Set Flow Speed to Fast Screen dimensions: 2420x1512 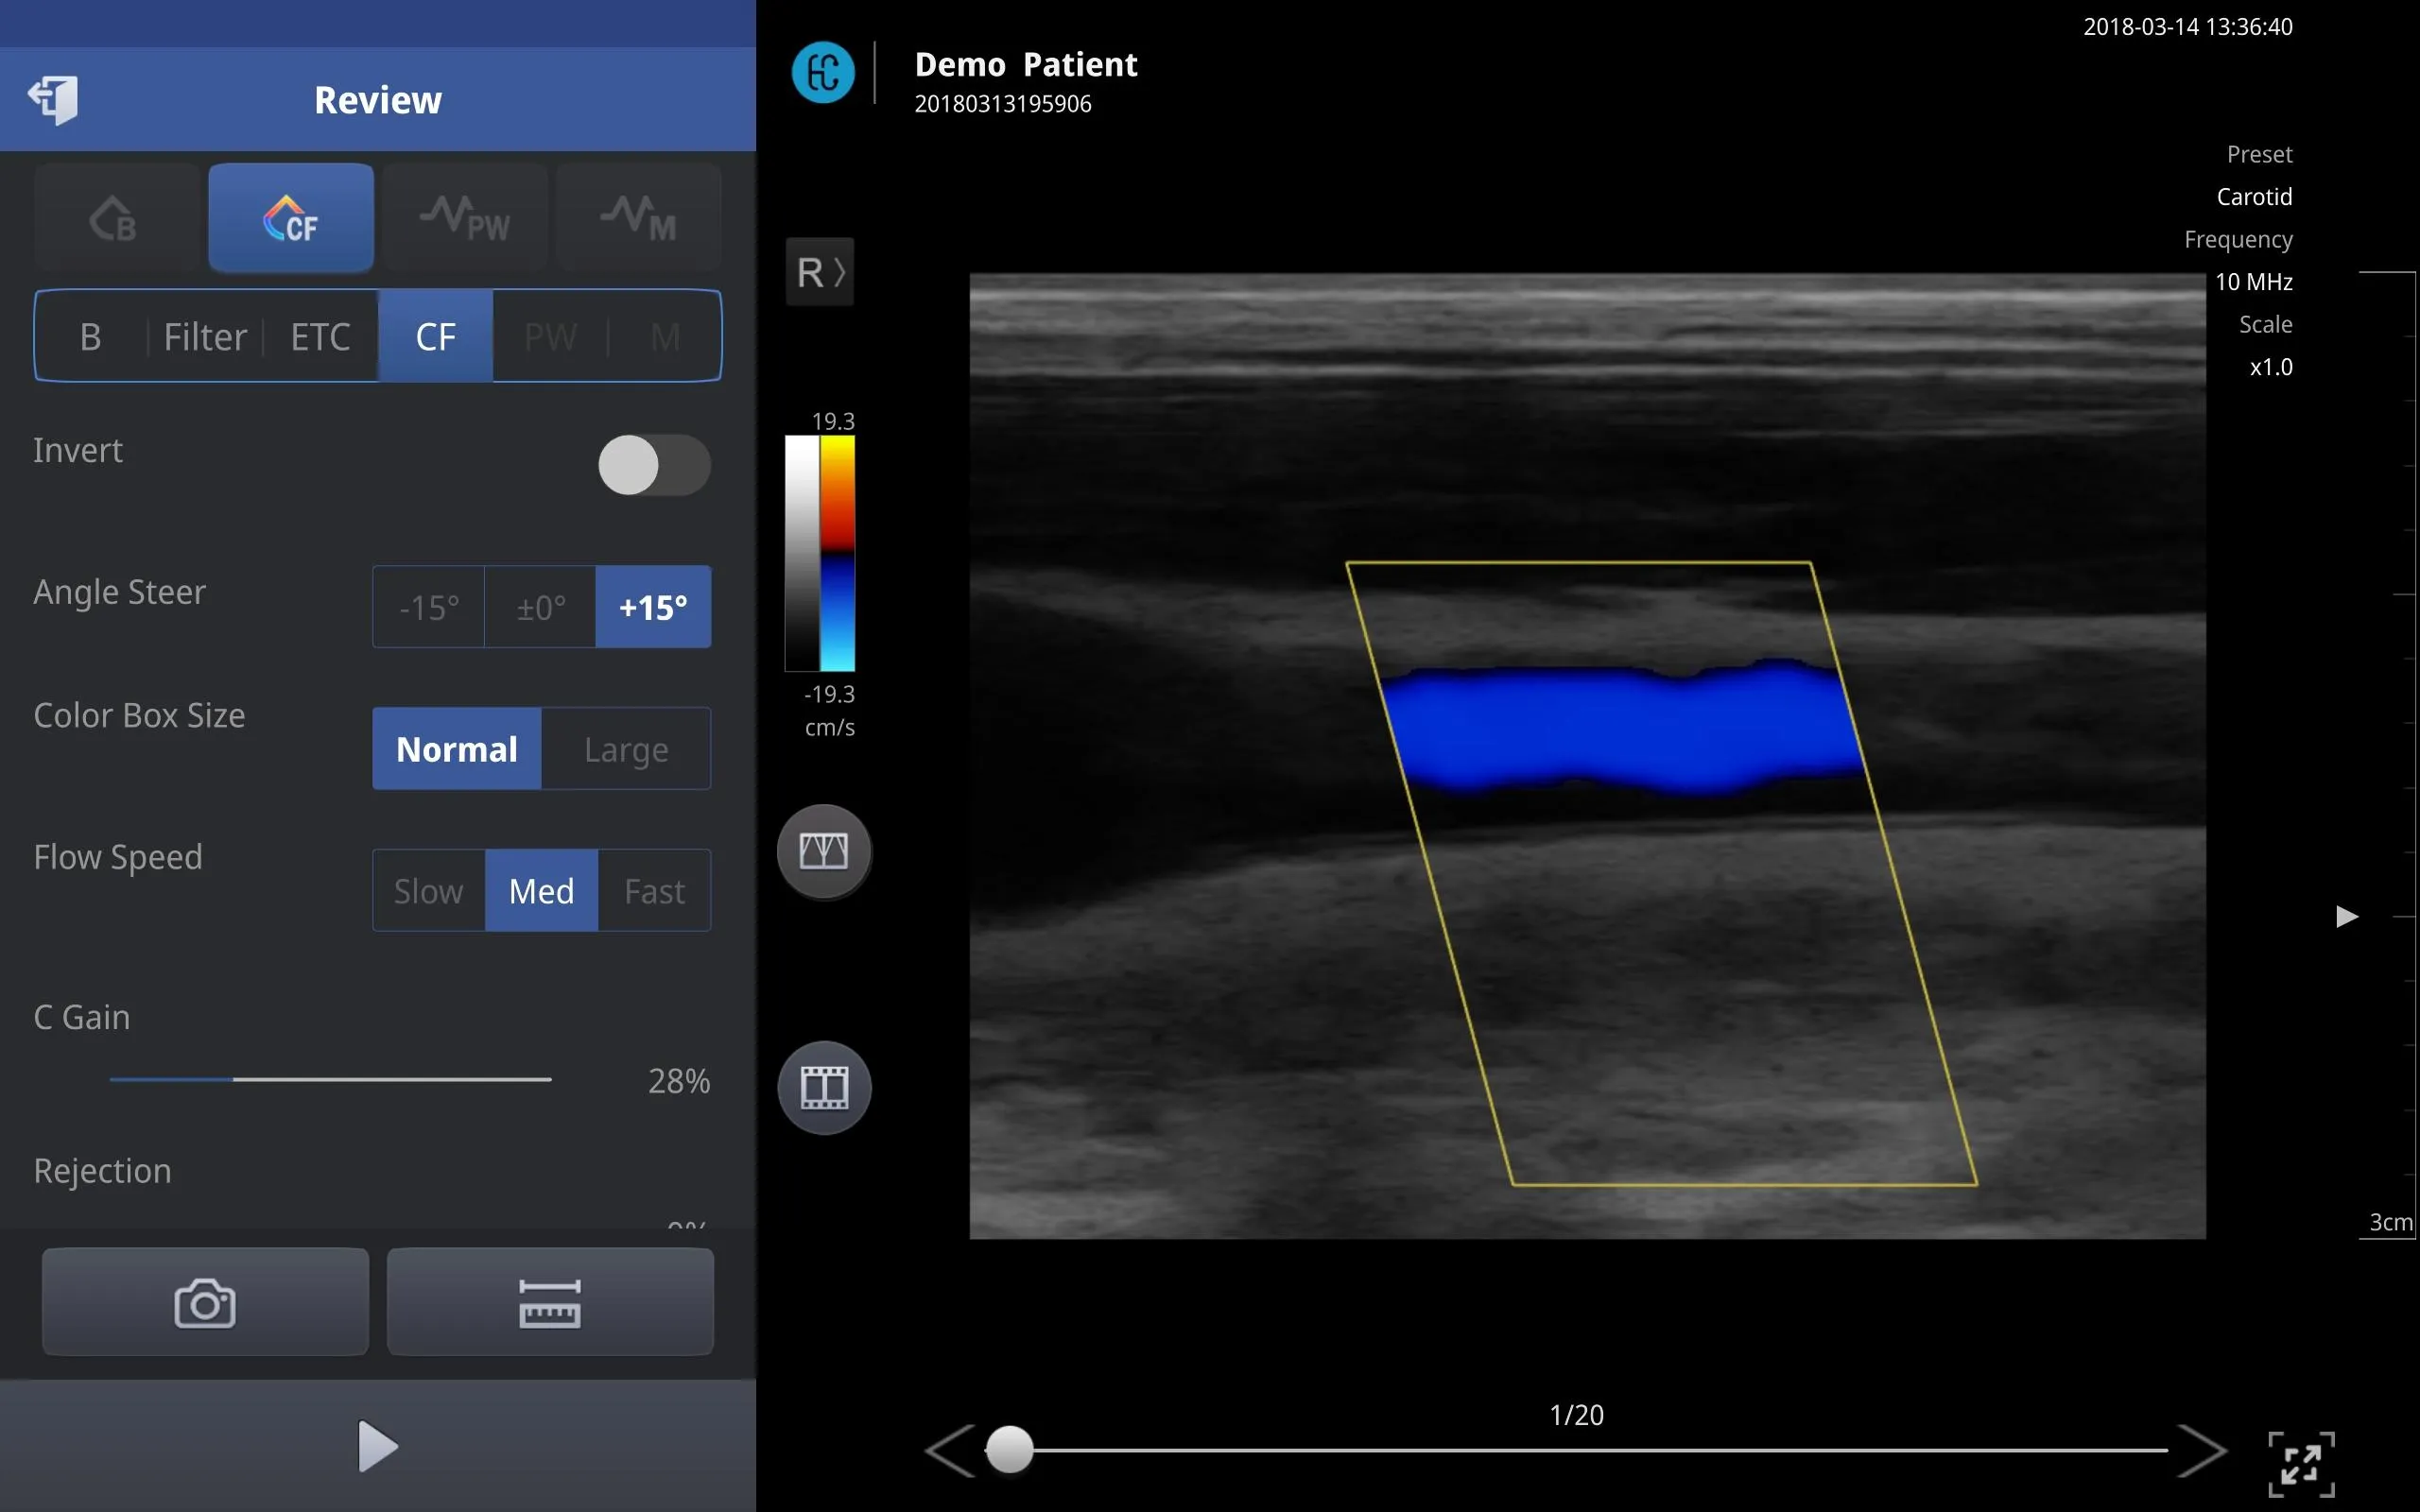pos(654,890)
